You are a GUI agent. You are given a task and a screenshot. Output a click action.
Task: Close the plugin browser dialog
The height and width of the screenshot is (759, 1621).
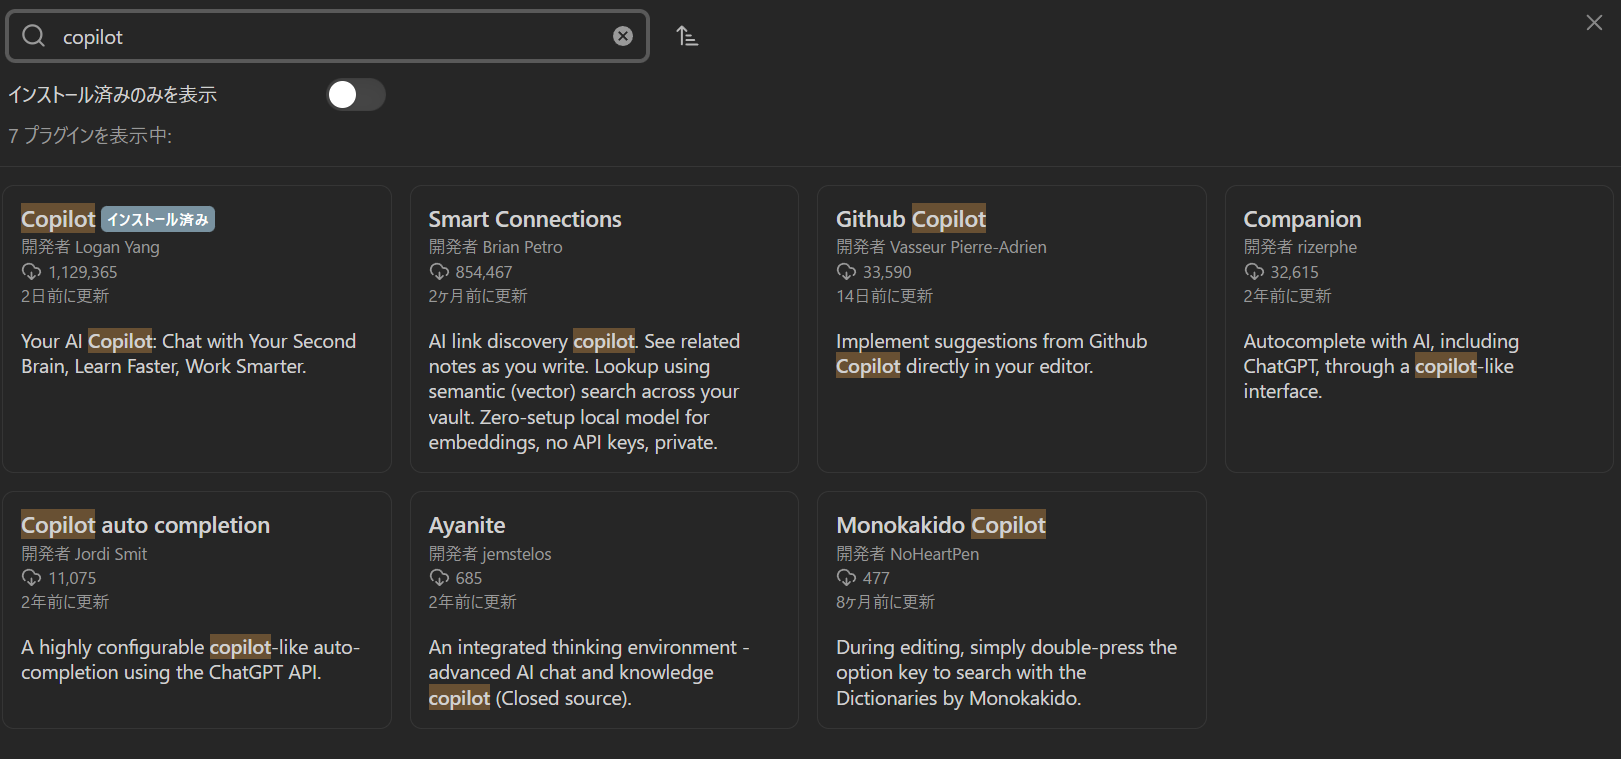[x=1594, y=22]
